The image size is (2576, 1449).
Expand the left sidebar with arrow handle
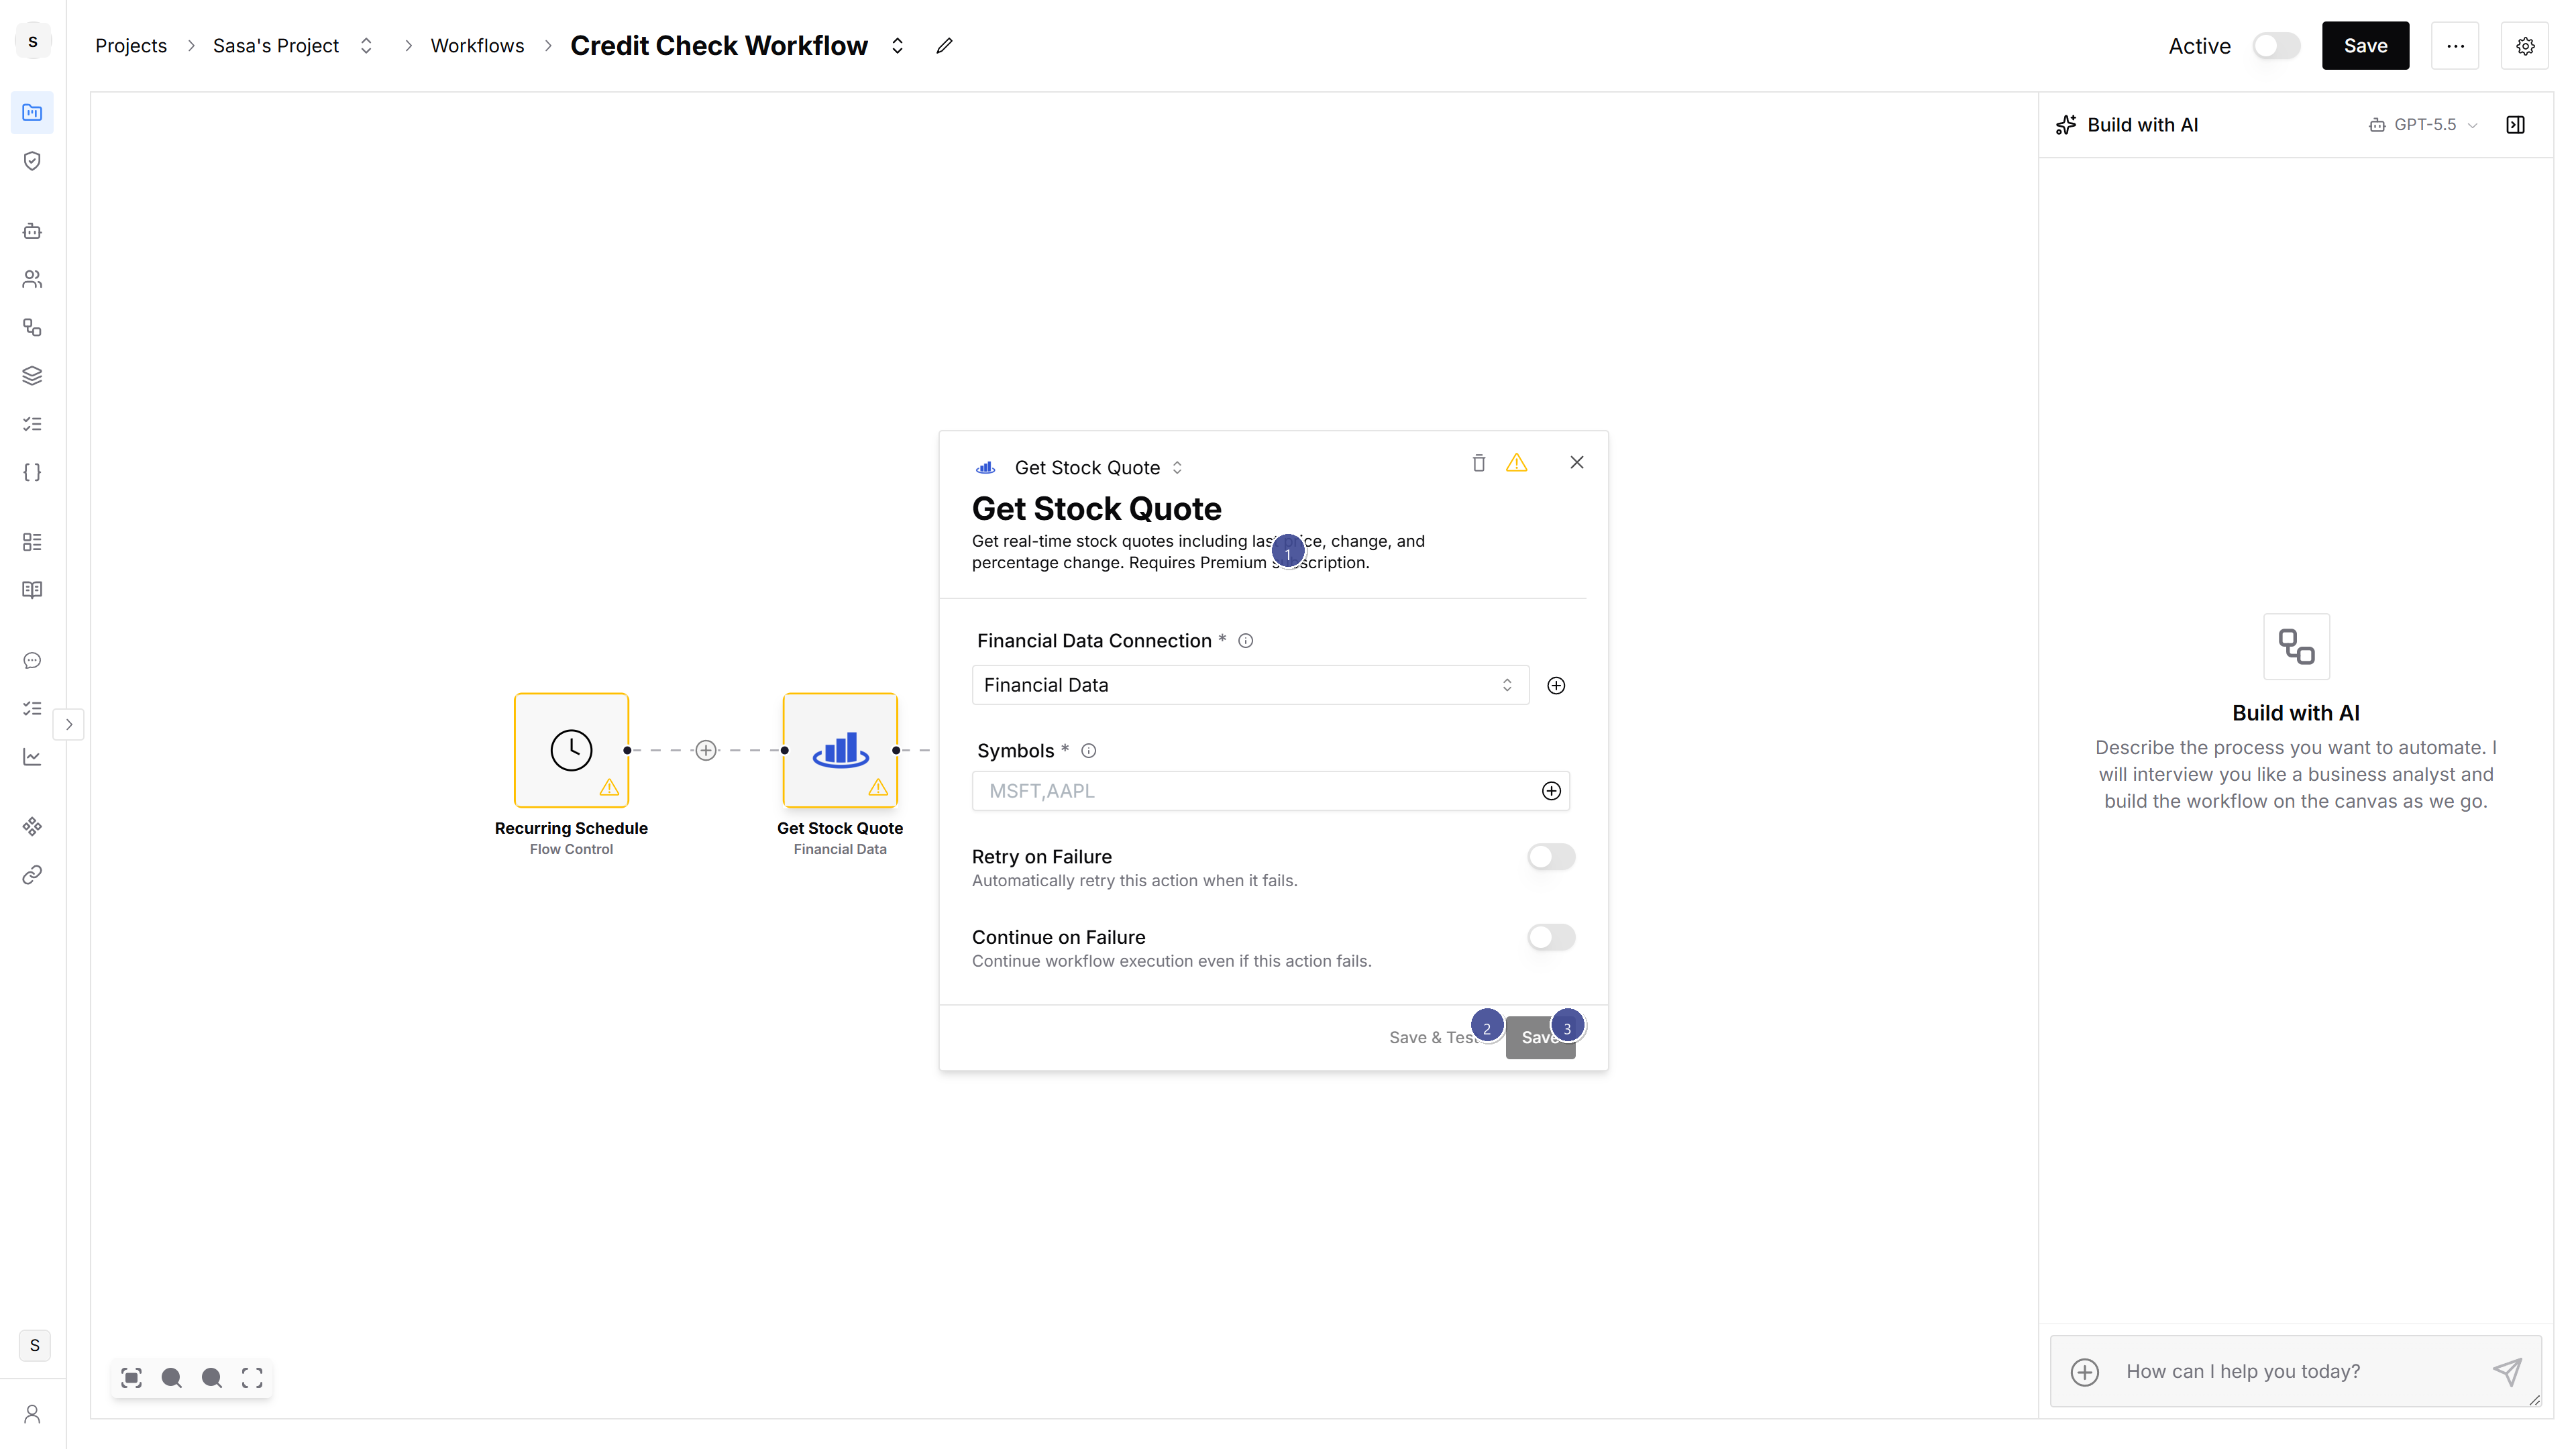(x=69, y=724)
